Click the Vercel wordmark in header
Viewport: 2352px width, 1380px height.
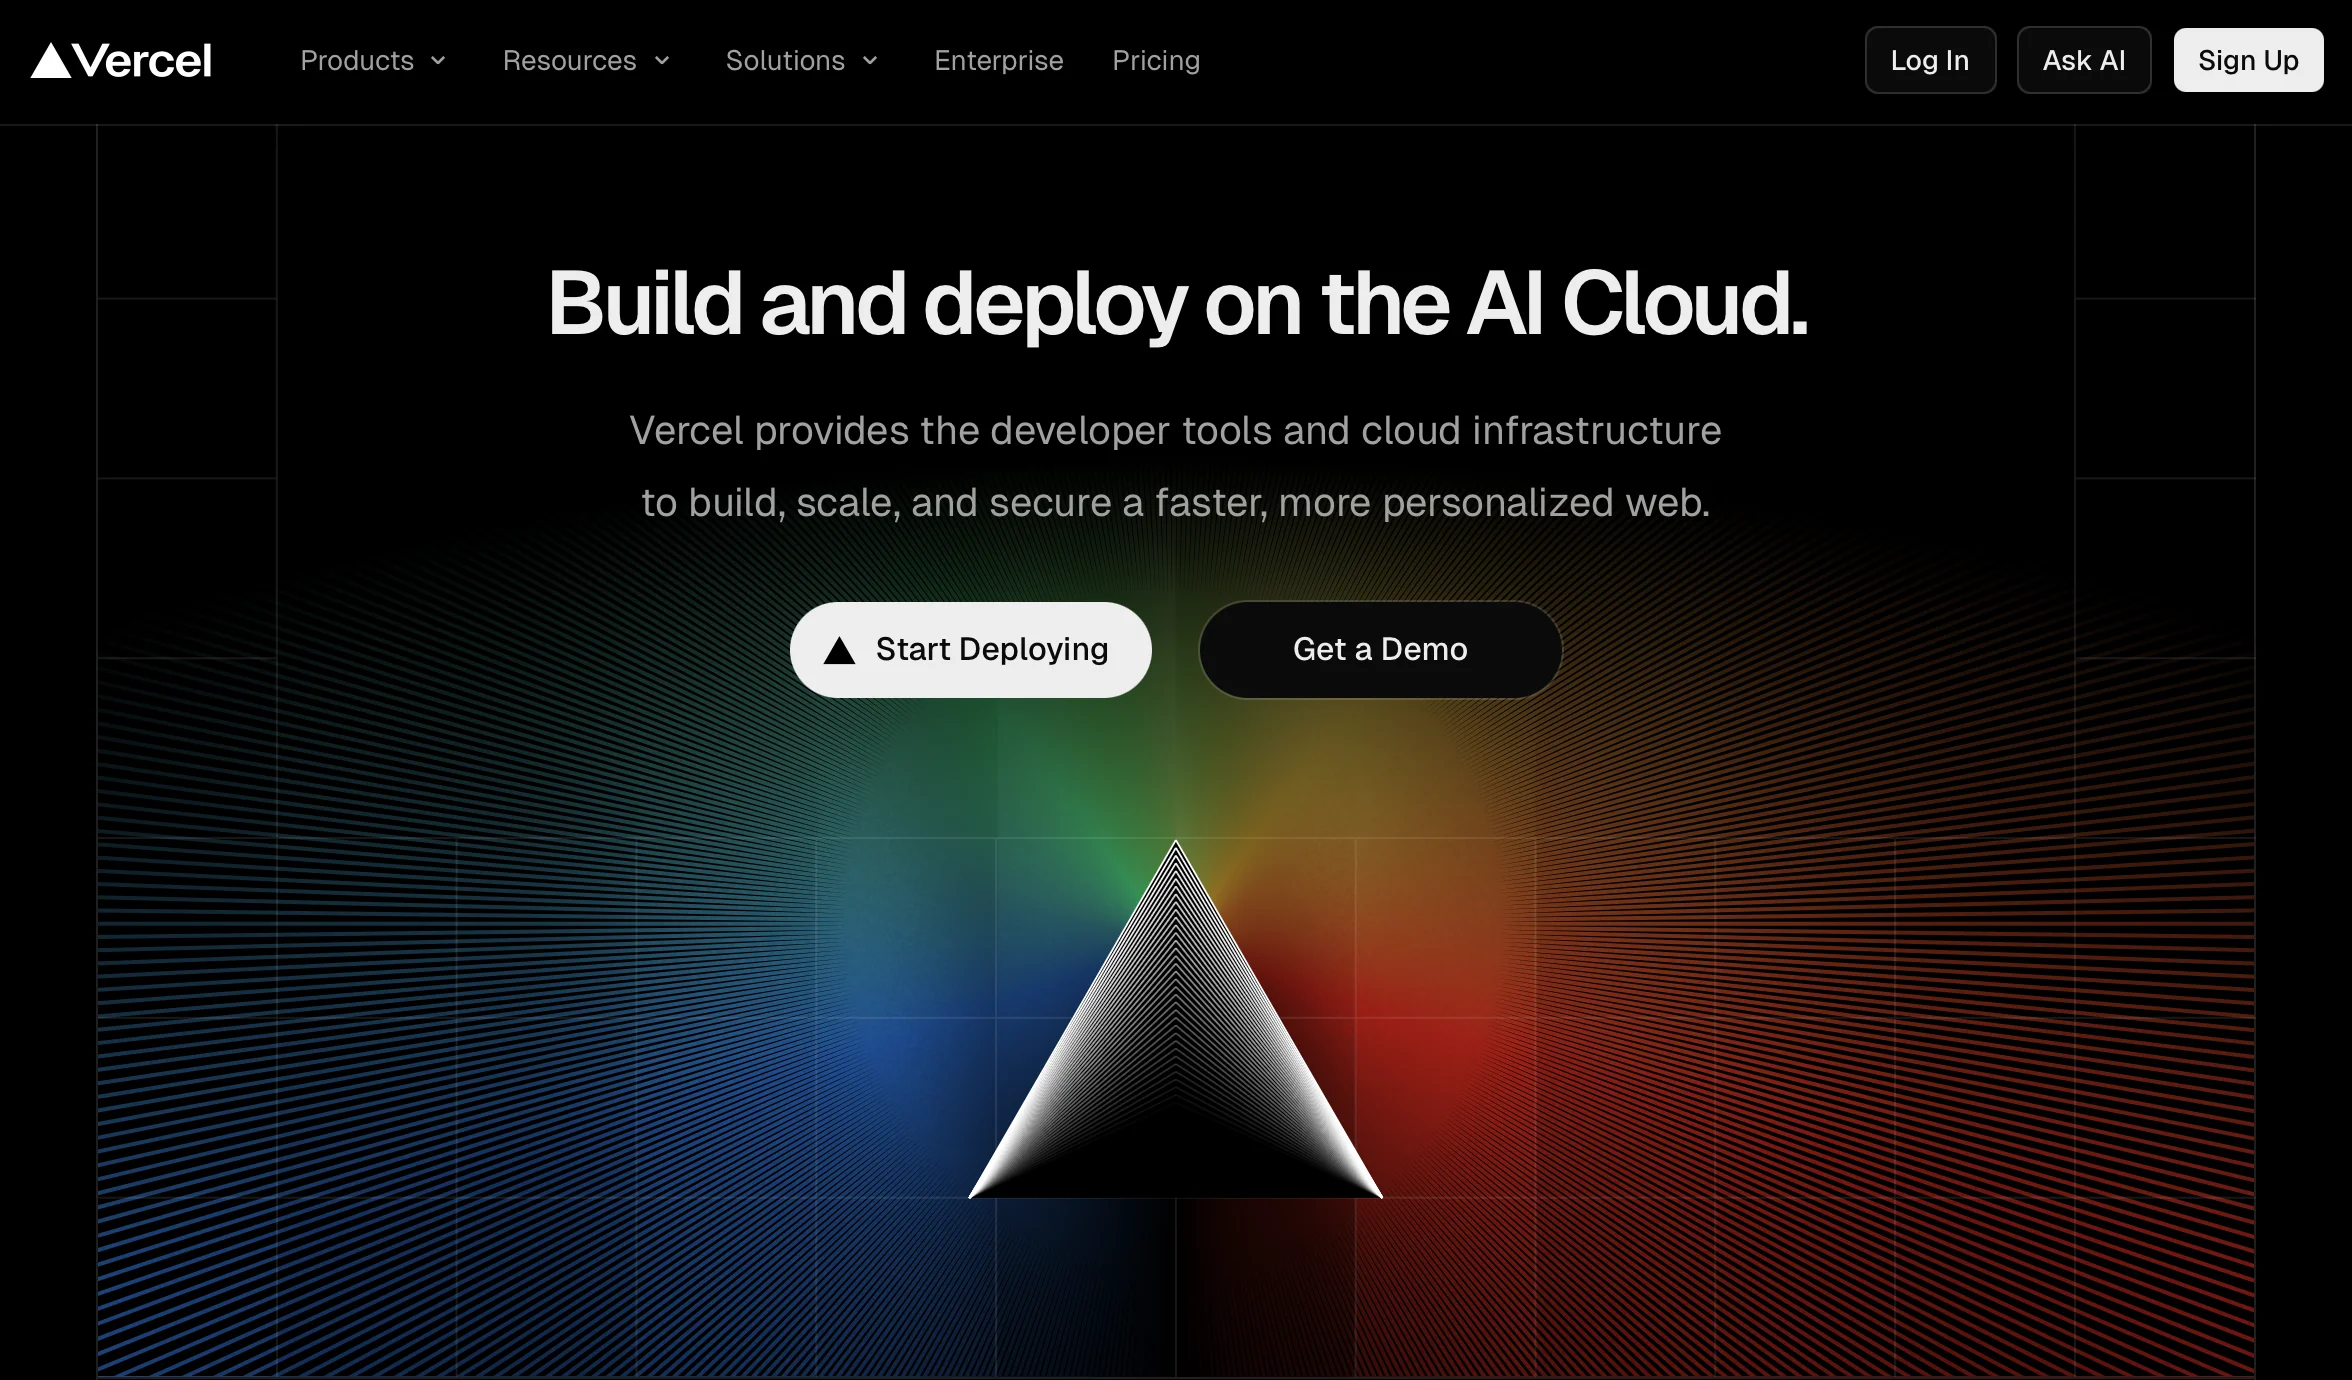(143, 61)
